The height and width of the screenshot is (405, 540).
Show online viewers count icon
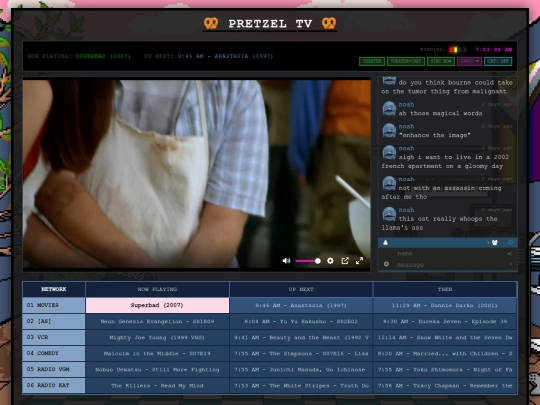coord(494,242)
